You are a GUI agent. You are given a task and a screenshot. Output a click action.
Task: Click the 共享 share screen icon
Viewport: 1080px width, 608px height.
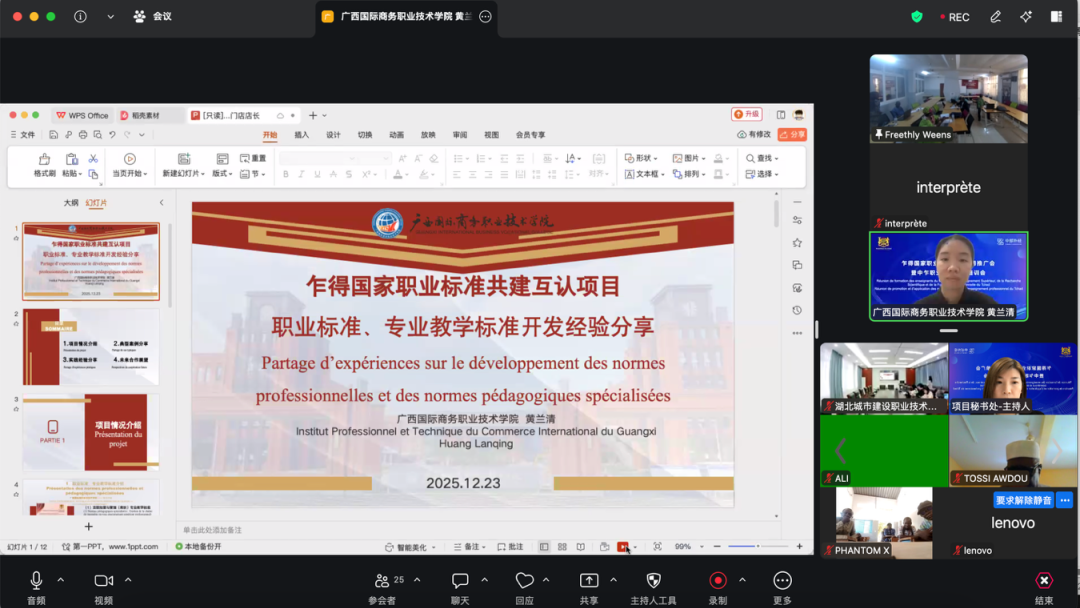(589, 581)
